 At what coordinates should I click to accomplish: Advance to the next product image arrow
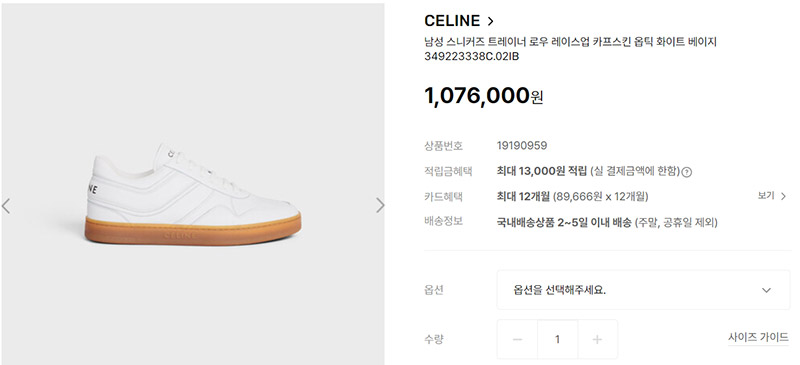tap(380, 205)
